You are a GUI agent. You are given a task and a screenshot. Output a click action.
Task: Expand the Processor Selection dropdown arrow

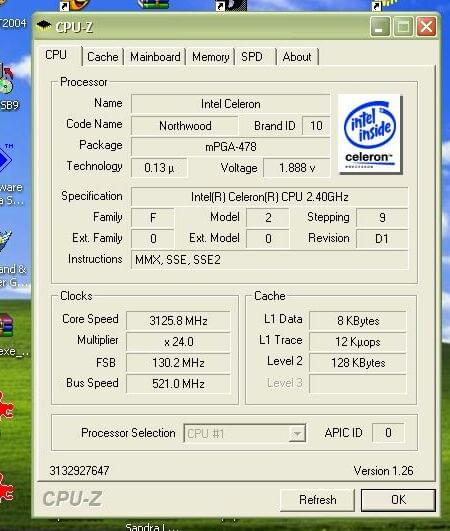(297, 433)
